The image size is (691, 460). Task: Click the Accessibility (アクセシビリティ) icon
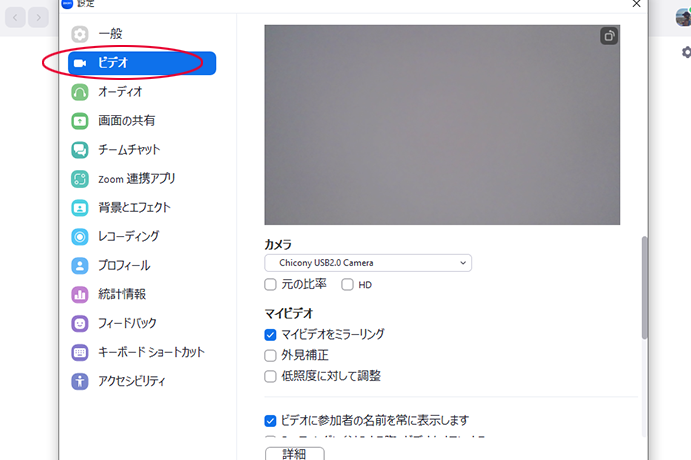click(80, 381)
